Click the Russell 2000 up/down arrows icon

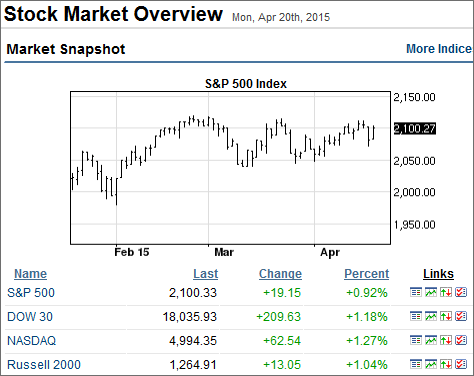point(446,364)
